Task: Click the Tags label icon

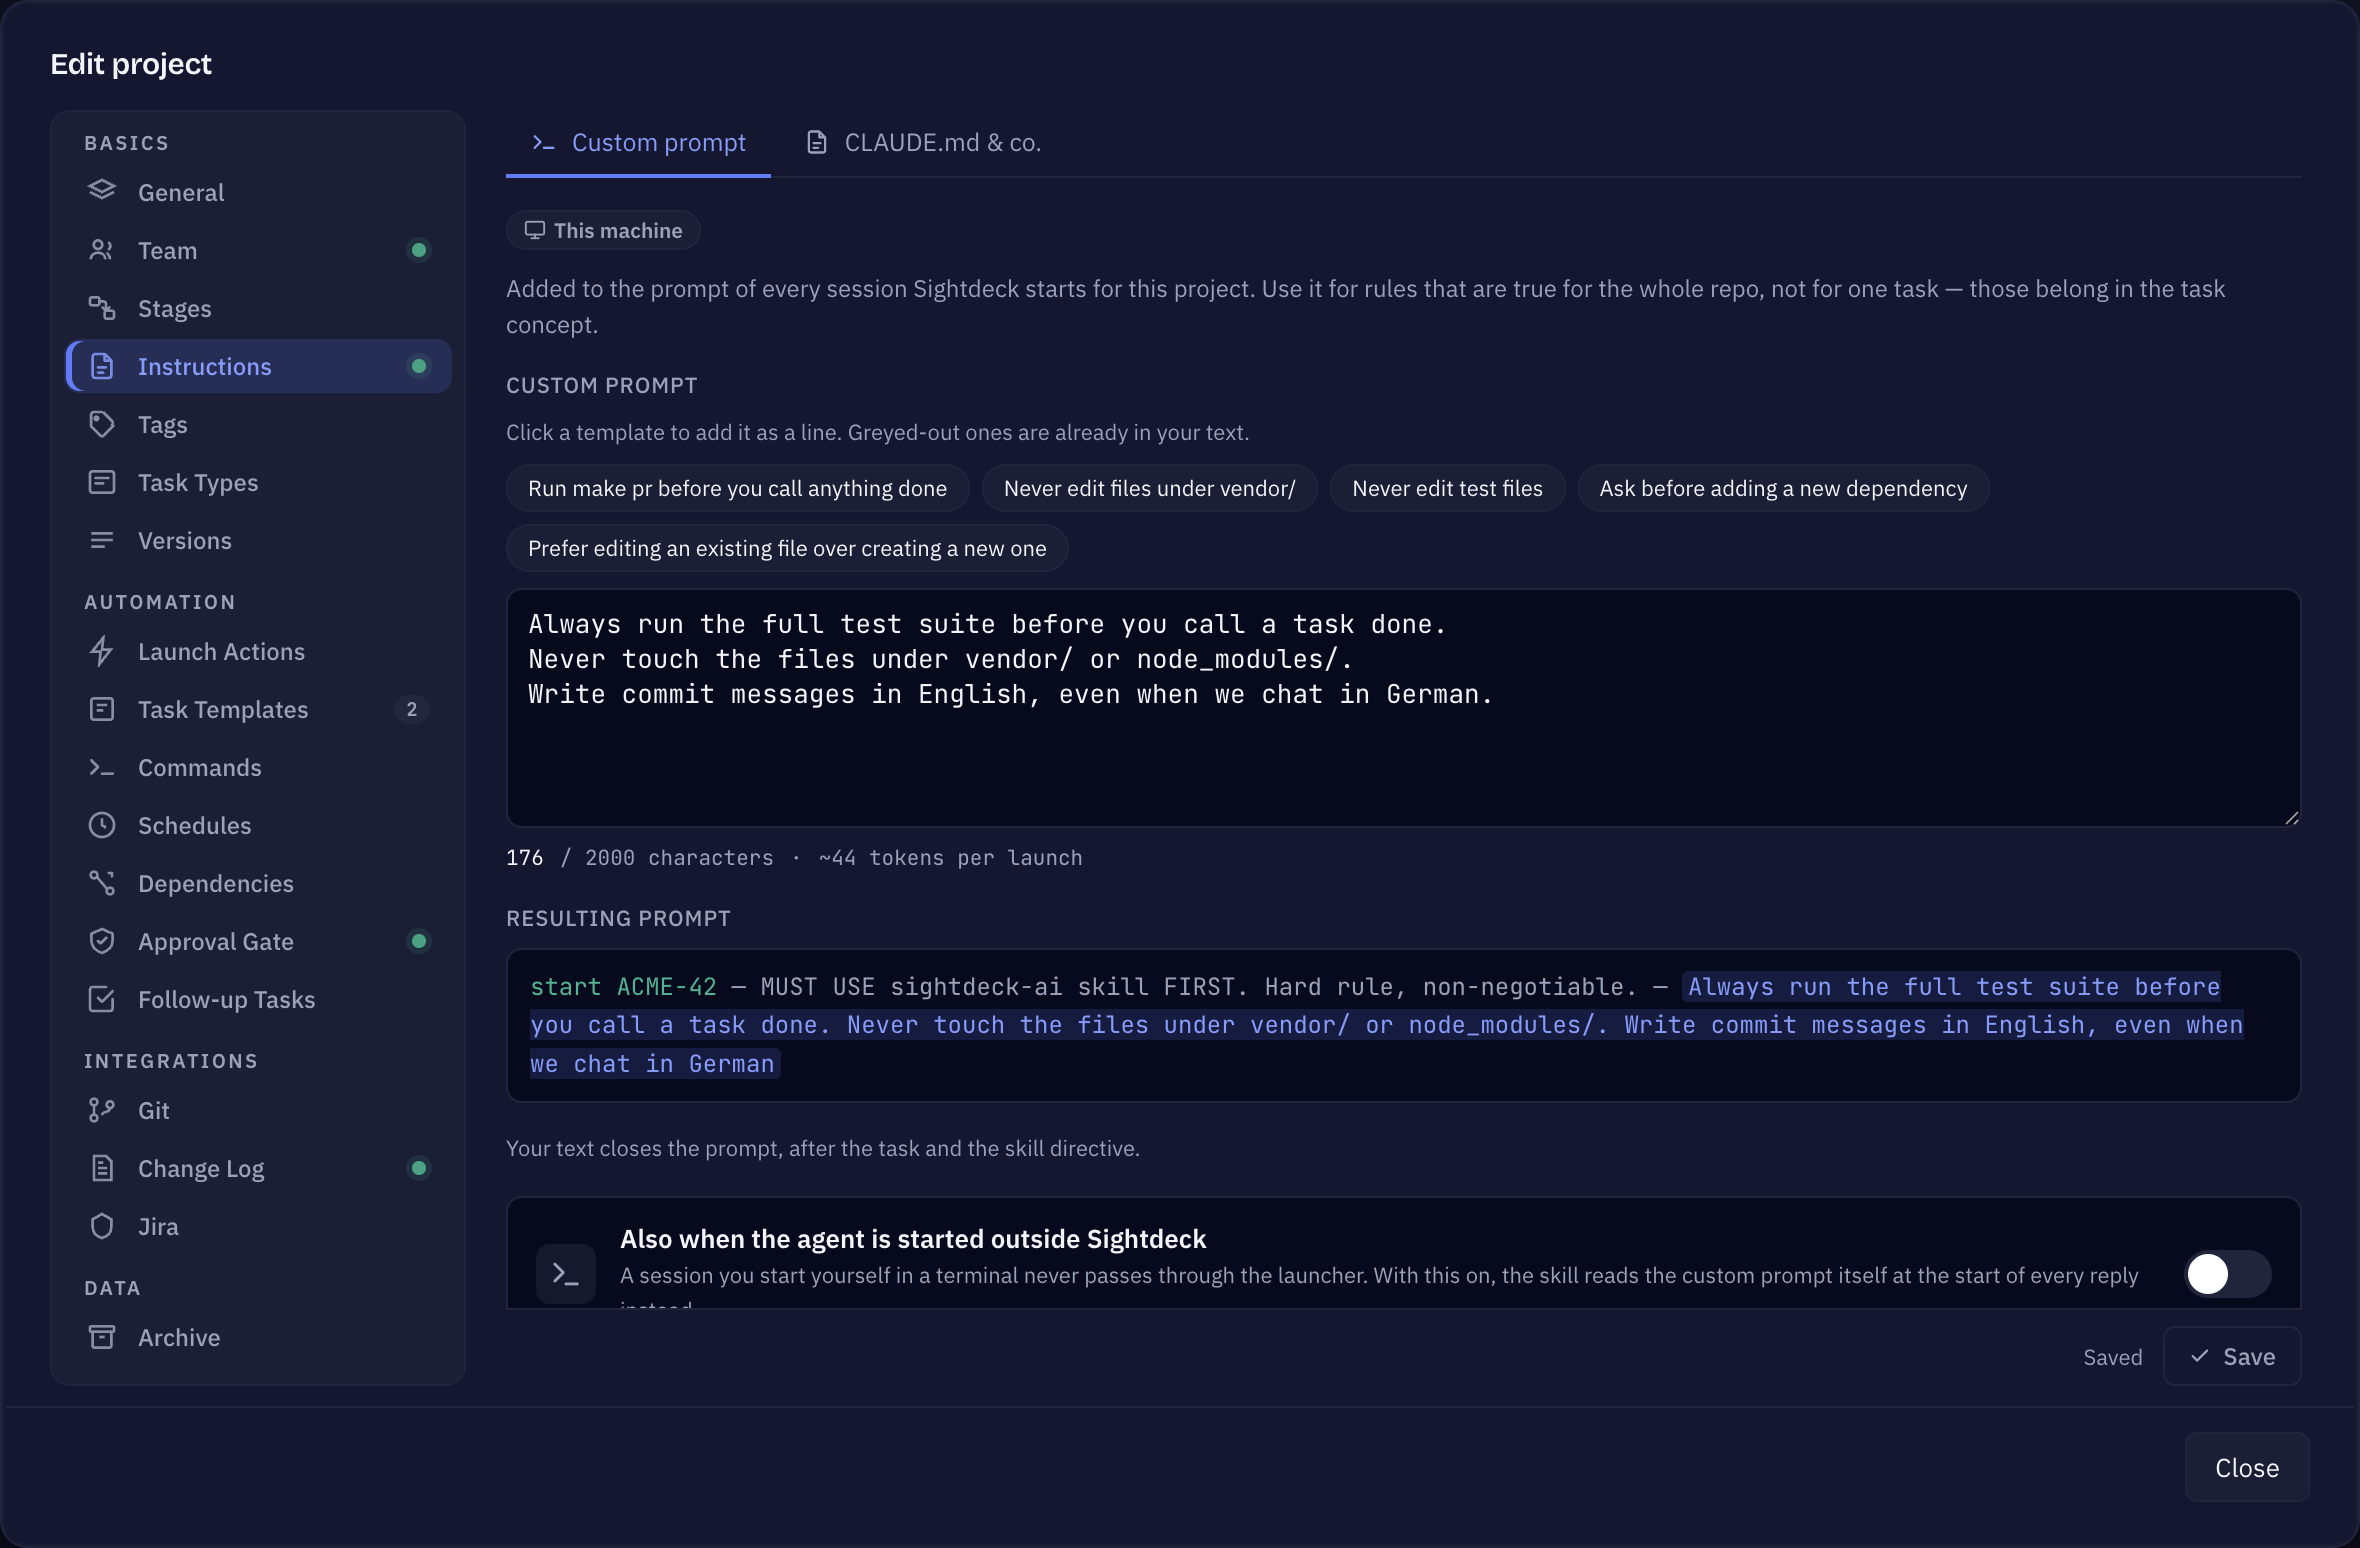Action: [102, 424]
